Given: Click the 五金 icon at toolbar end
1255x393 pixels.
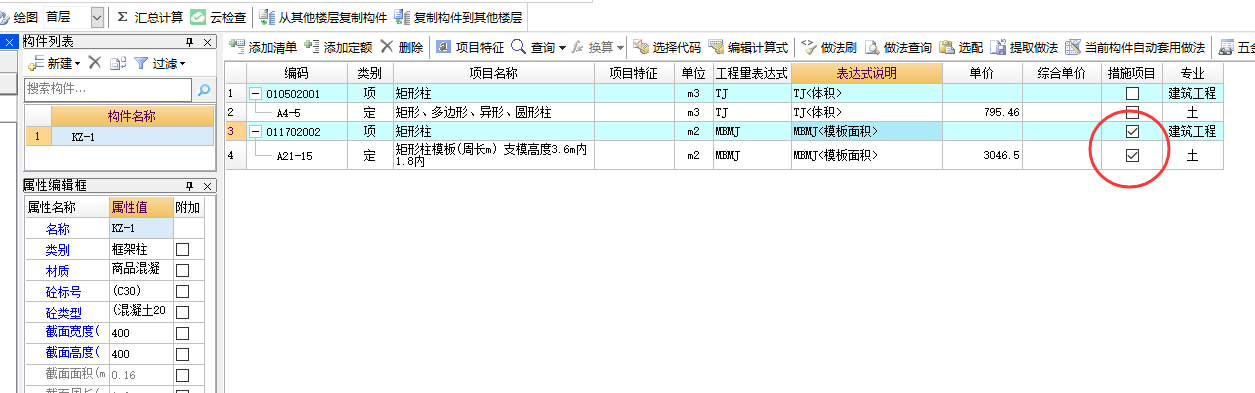Looking at the screenshot, I should pyautogui.click(x=1226, y=46).
